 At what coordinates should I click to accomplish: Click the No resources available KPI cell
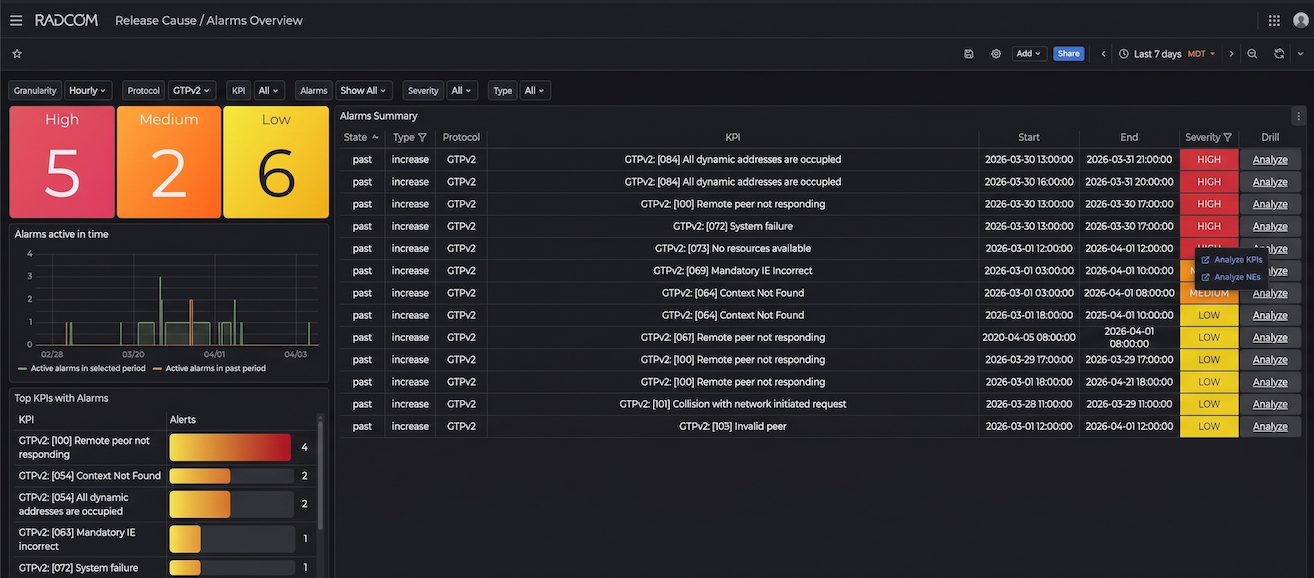[733, 248]
